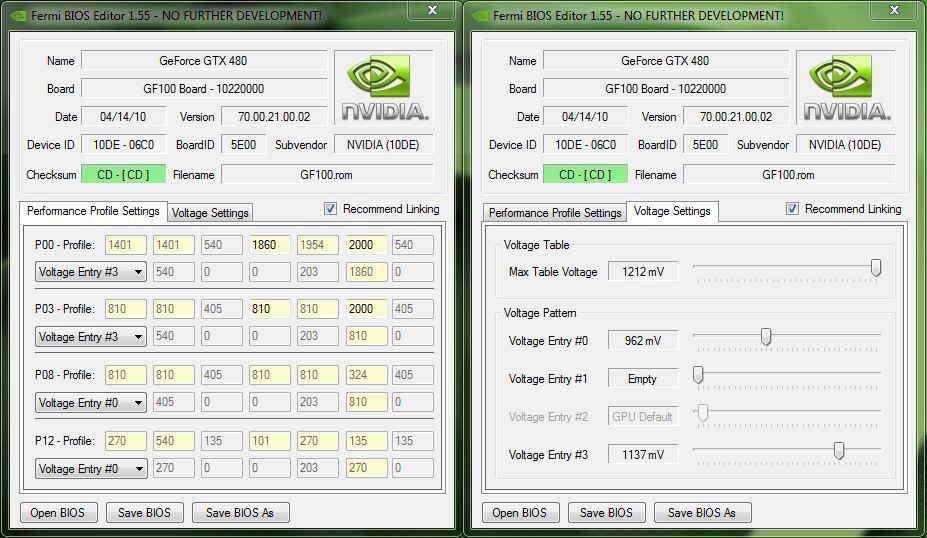Click the Voltage Entry #1 Empty field
This screenshot has height=538, width=927.
(643, 379)
